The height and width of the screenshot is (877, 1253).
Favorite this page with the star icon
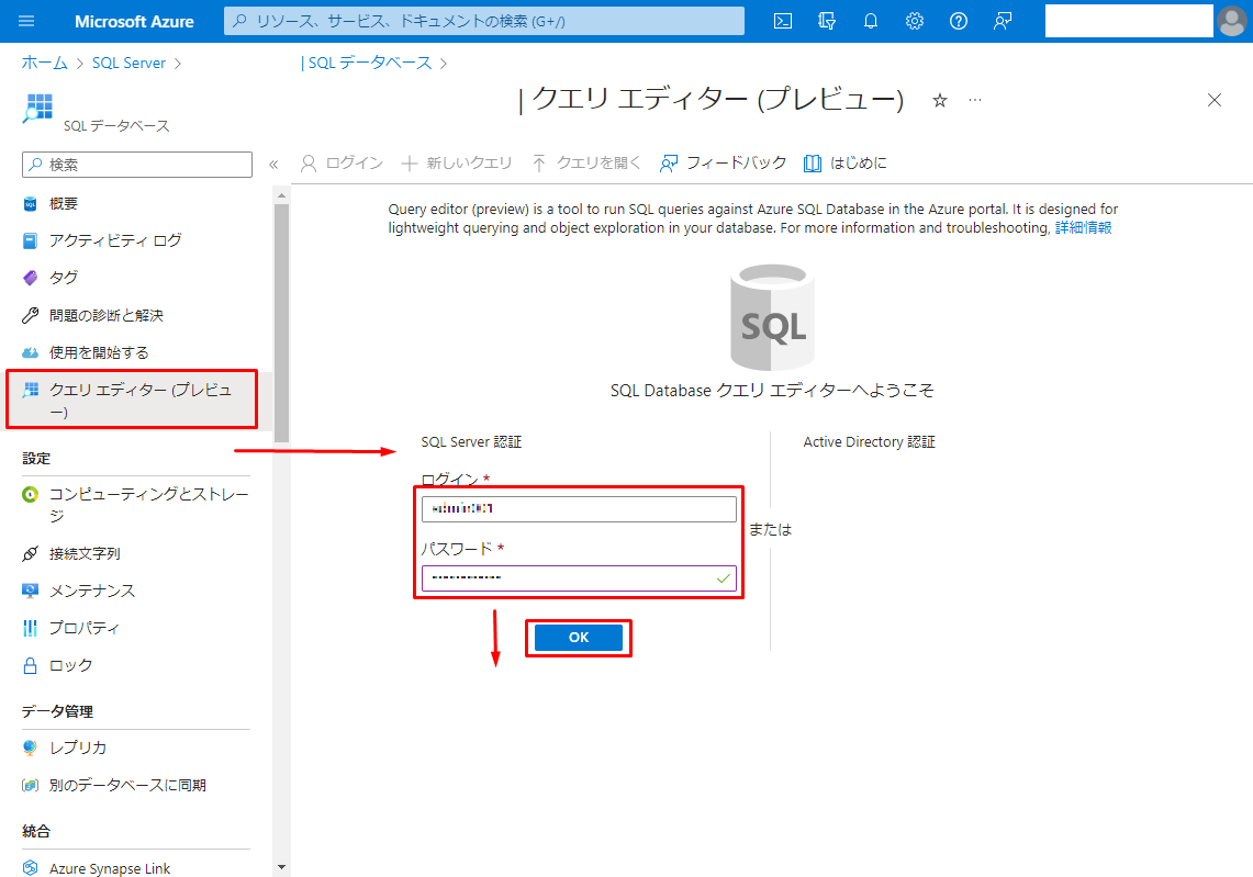coord(939,100)
